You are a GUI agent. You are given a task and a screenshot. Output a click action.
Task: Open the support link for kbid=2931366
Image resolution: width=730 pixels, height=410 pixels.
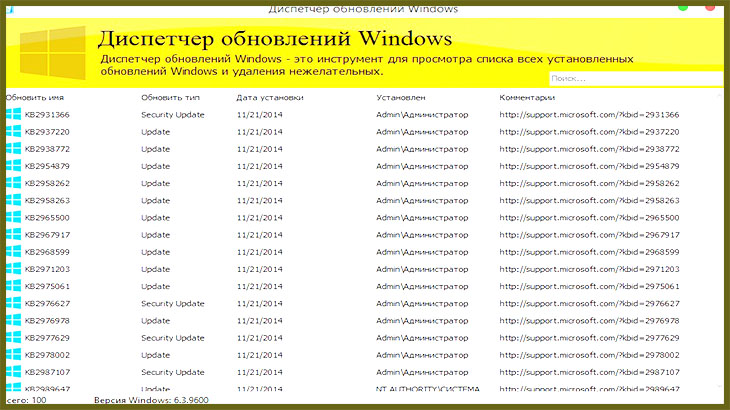click(589, 114)
